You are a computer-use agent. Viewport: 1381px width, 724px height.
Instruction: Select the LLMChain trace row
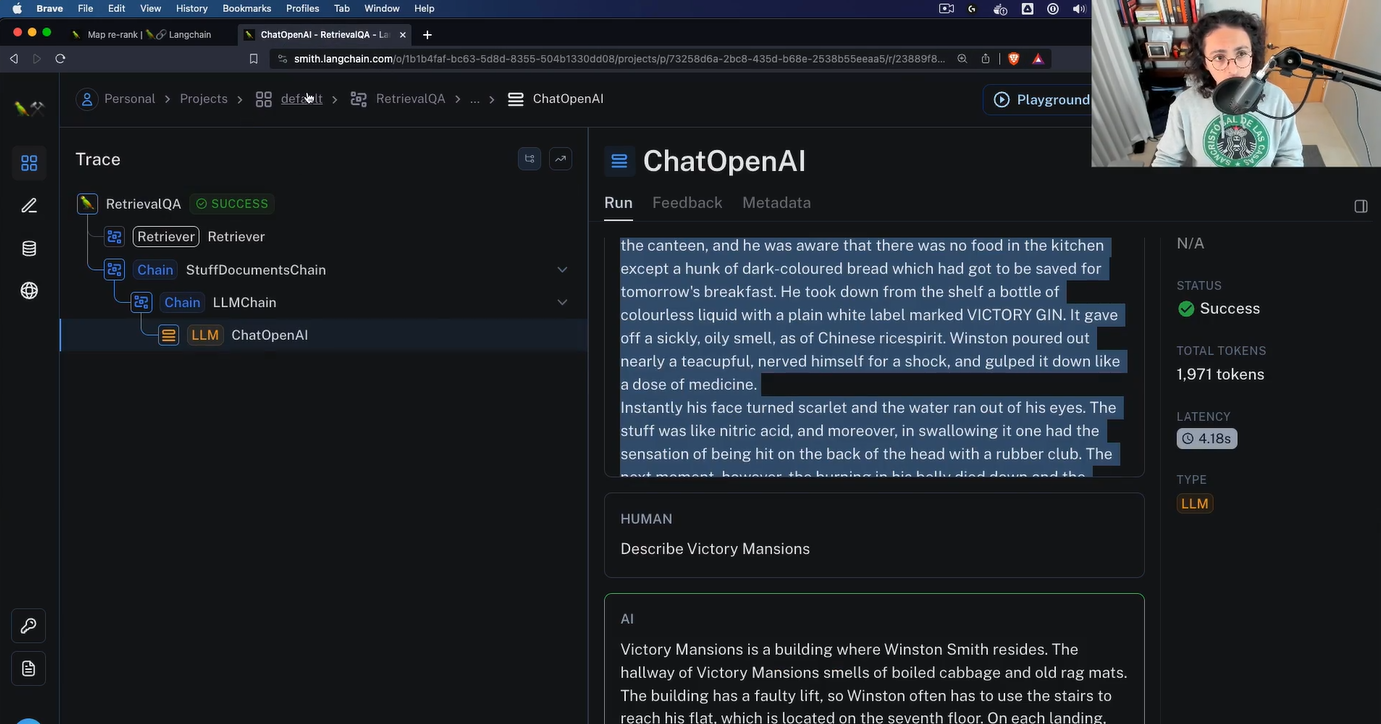(324, 302)
